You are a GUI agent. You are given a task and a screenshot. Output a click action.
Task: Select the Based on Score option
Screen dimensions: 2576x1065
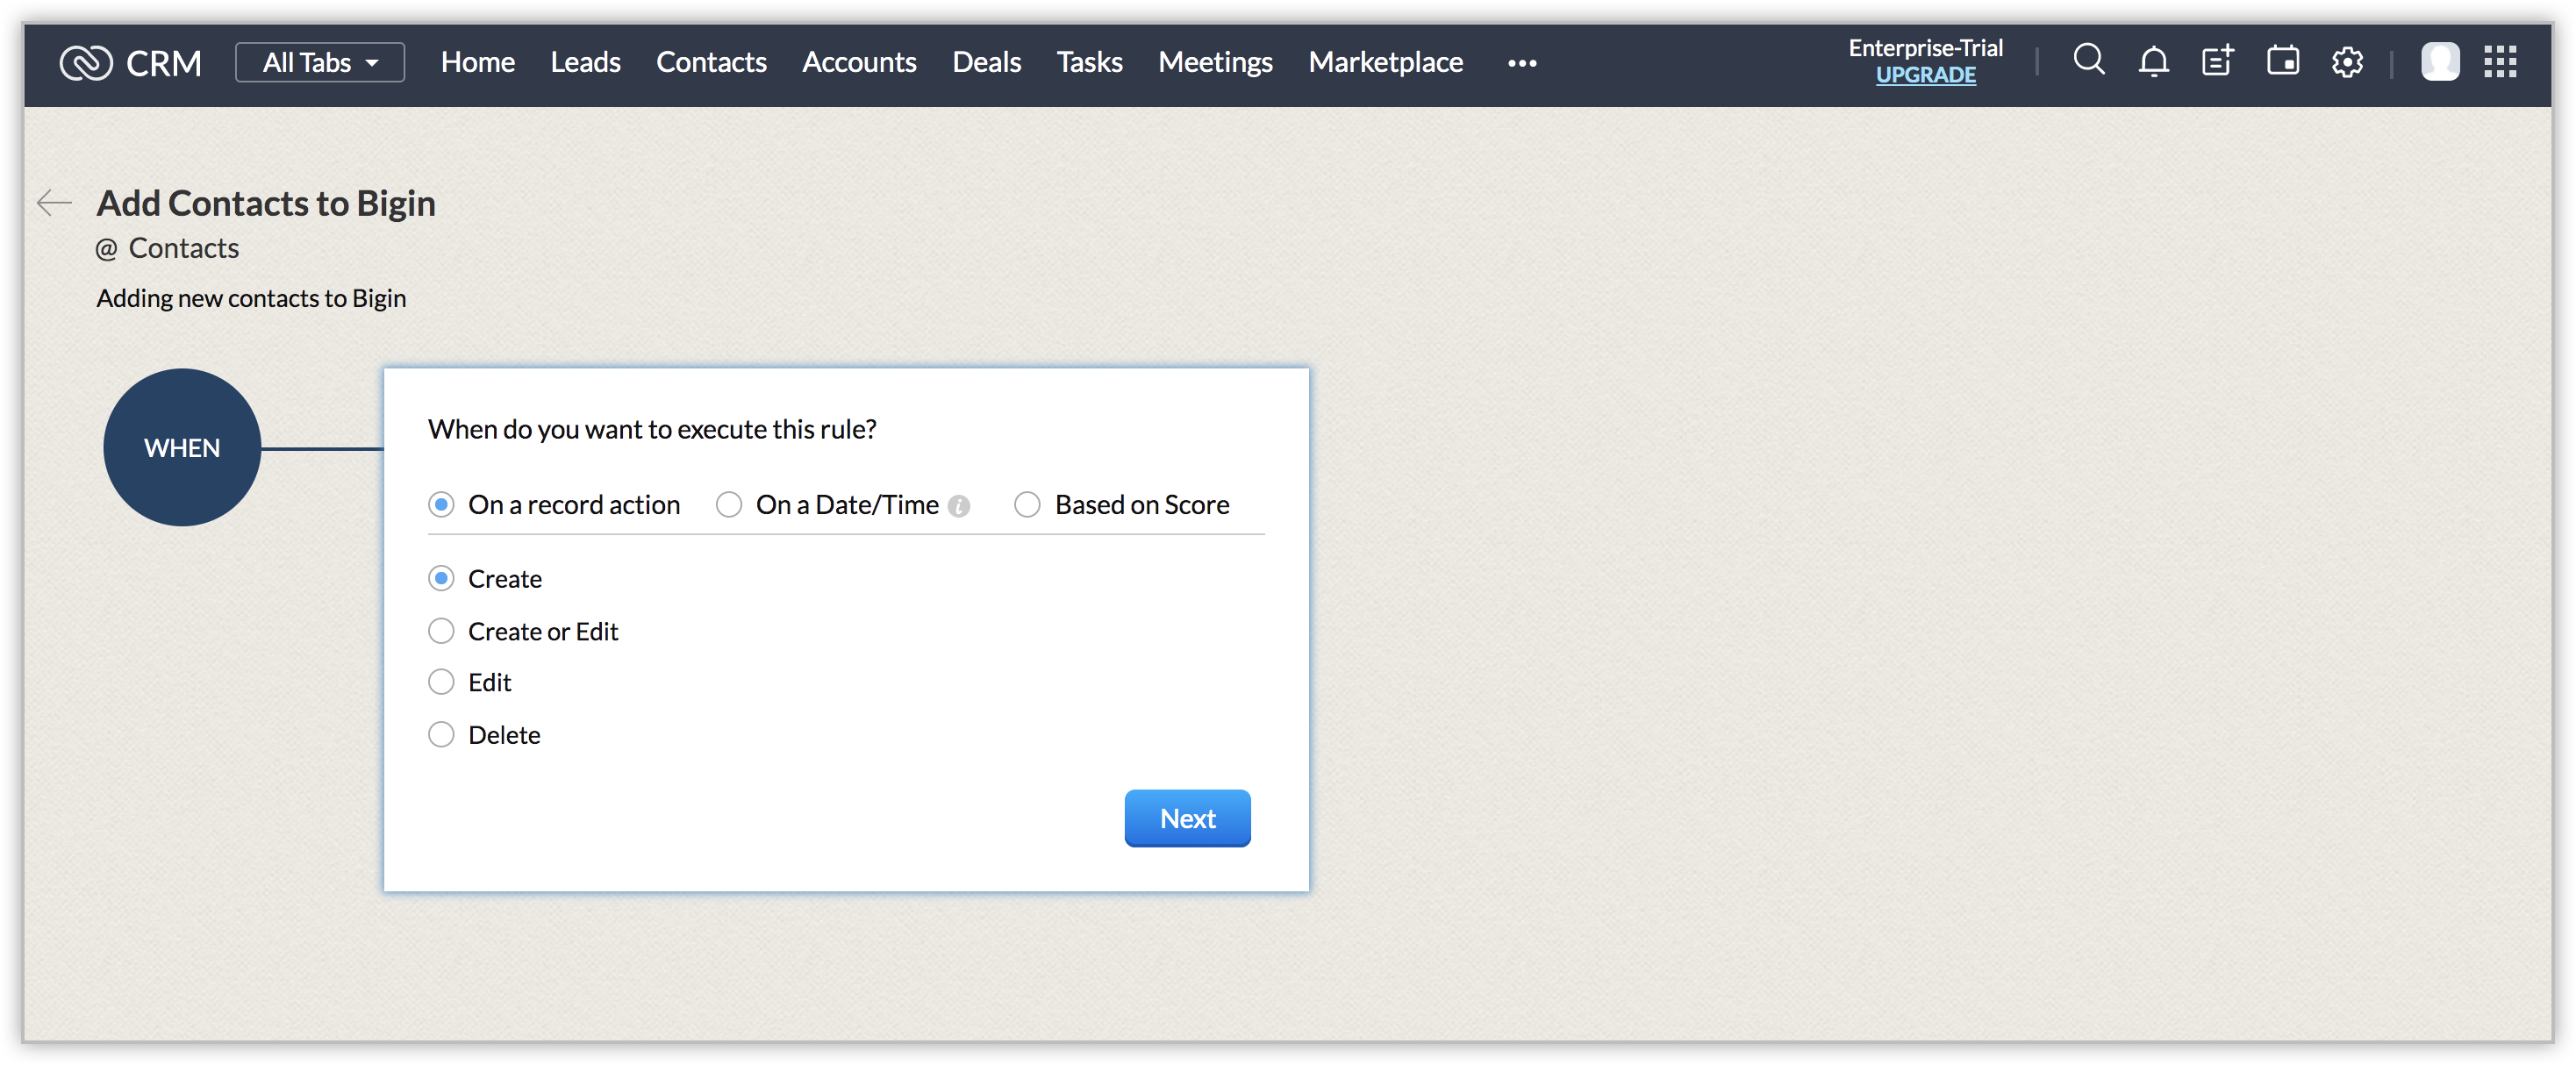(1027, 505)
